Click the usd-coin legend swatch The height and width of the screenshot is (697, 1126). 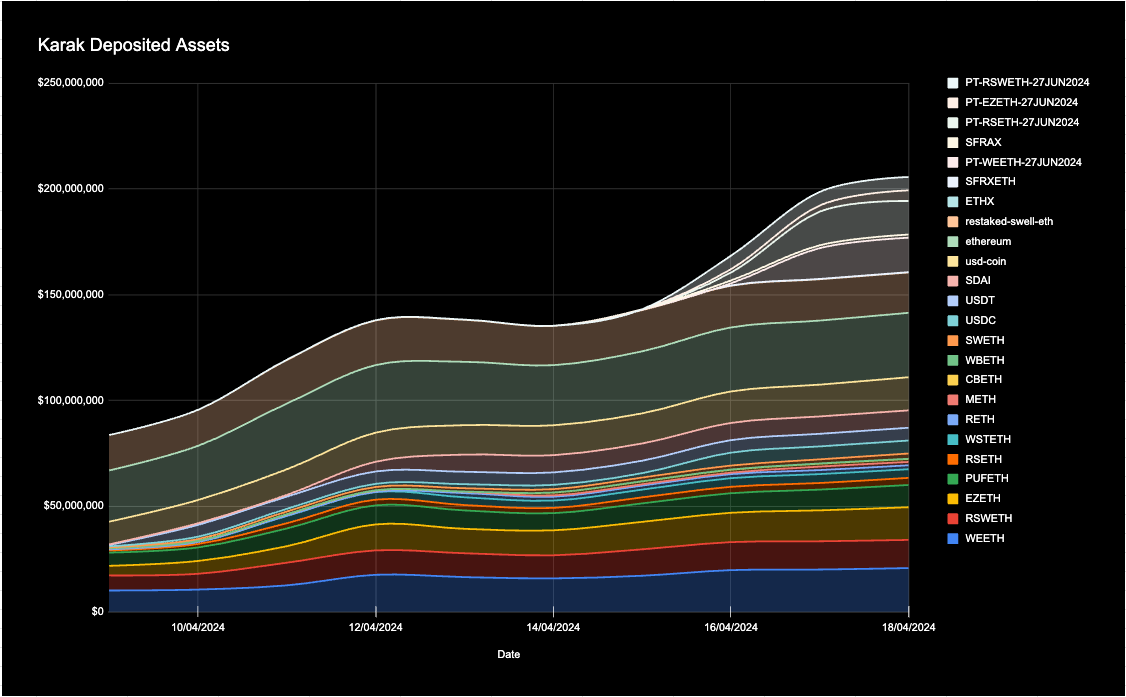(x=953, y=261)
